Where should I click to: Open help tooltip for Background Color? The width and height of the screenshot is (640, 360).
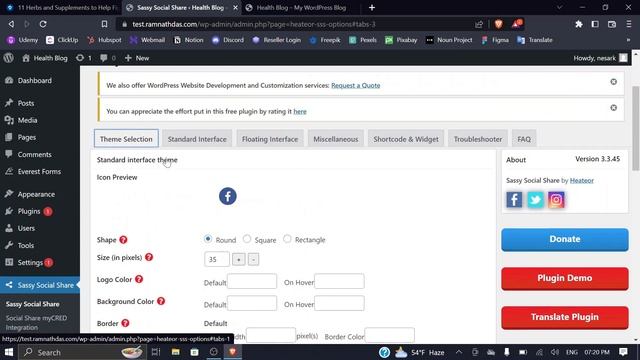pos(161,301)
